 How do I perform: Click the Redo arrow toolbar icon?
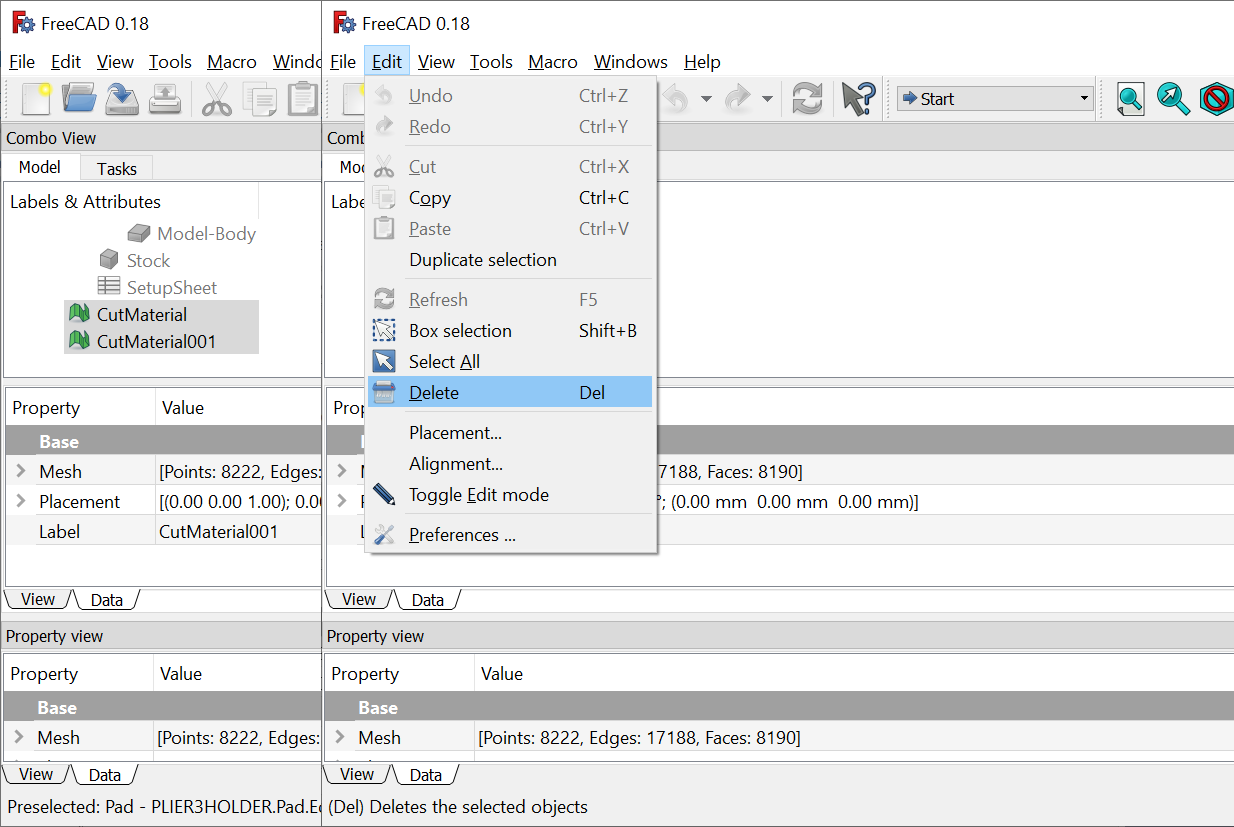pos(737,98)
